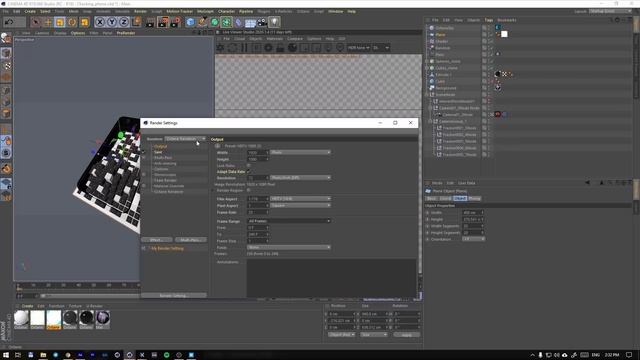Toggle the Y axis lock
Image resolution: width=640 pixels, height=360 pixels.
[112, 22]
